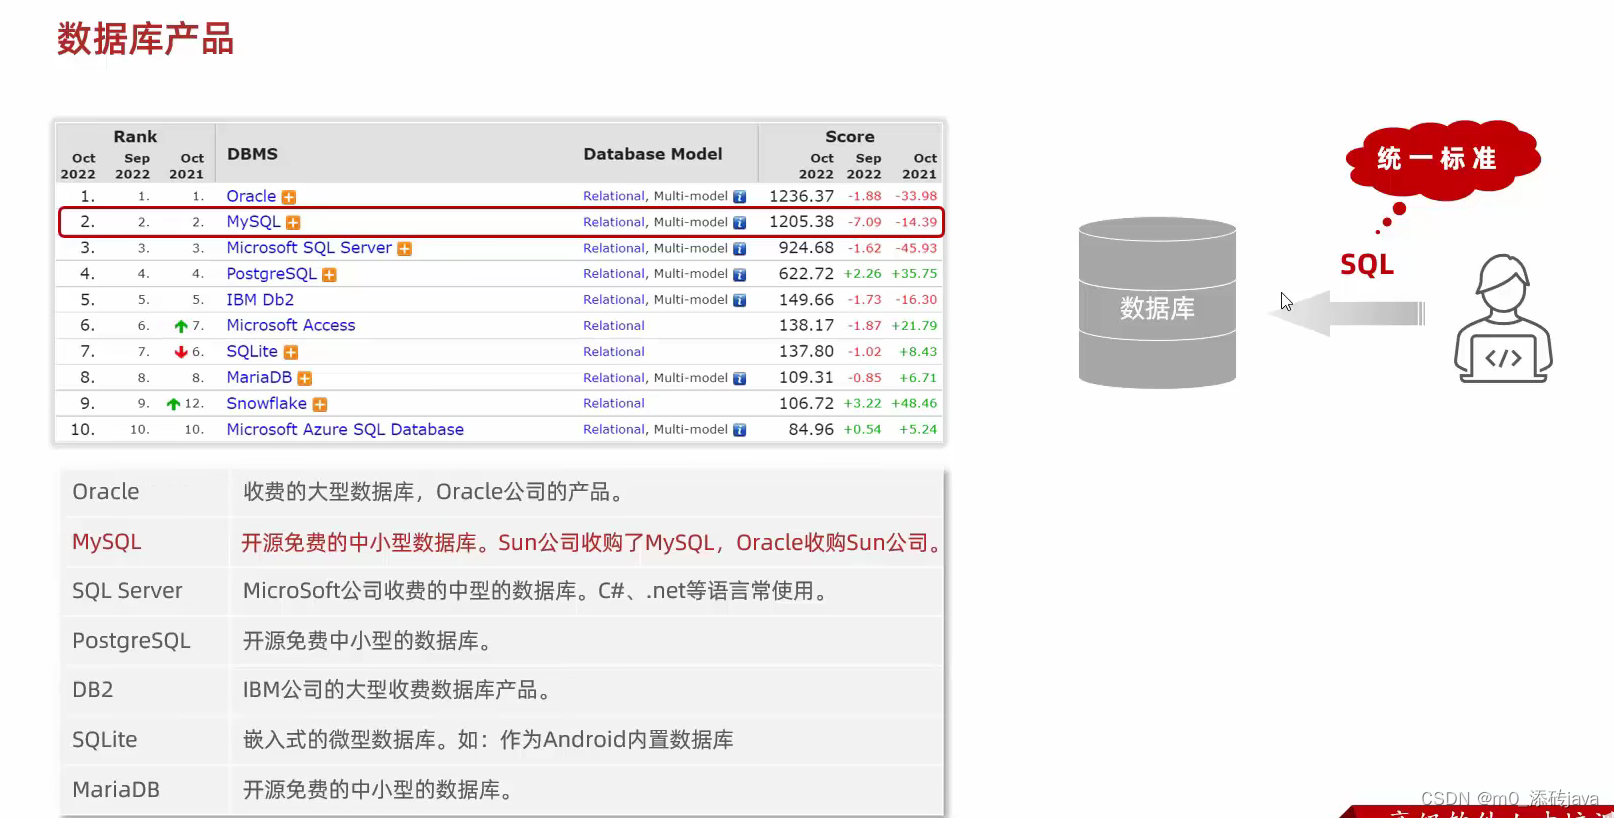Click the DB2 name in the description table
The height and width of the screenshot is (818, 1614).
93,690
